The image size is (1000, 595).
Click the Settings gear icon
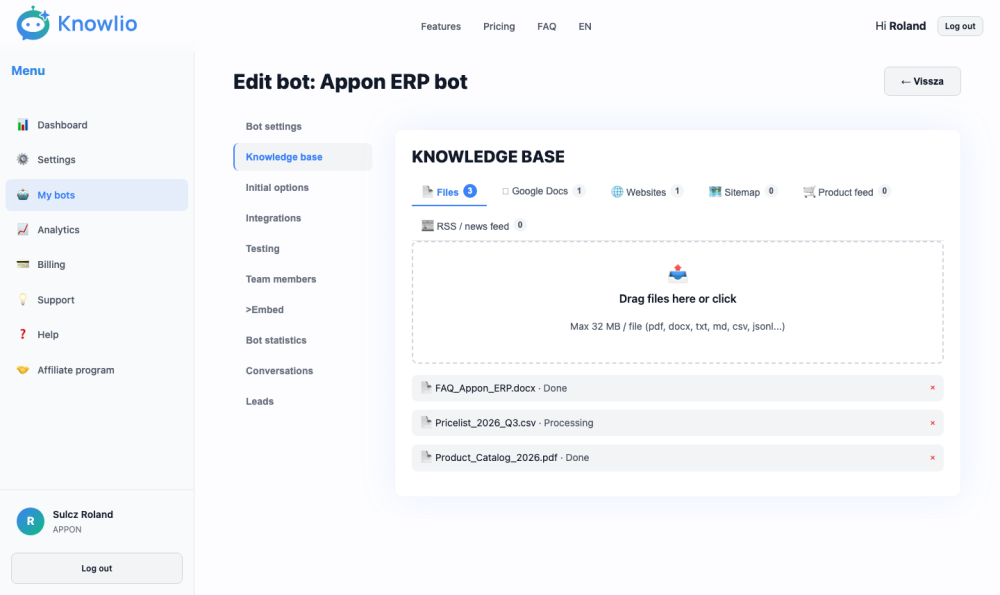(x=23, y=159)
